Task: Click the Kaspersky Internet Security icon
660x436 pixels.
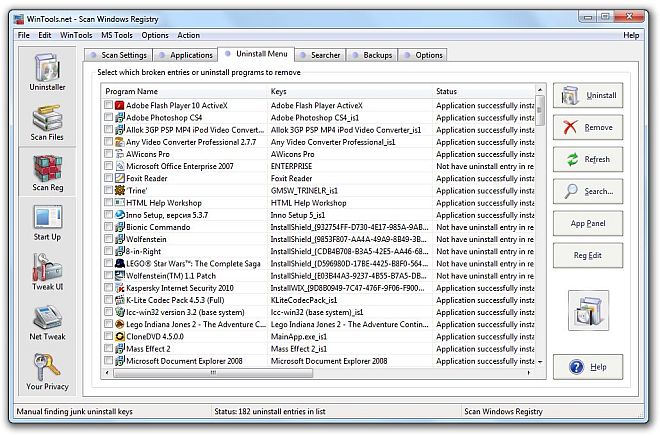Action: (x=120, y=288)
